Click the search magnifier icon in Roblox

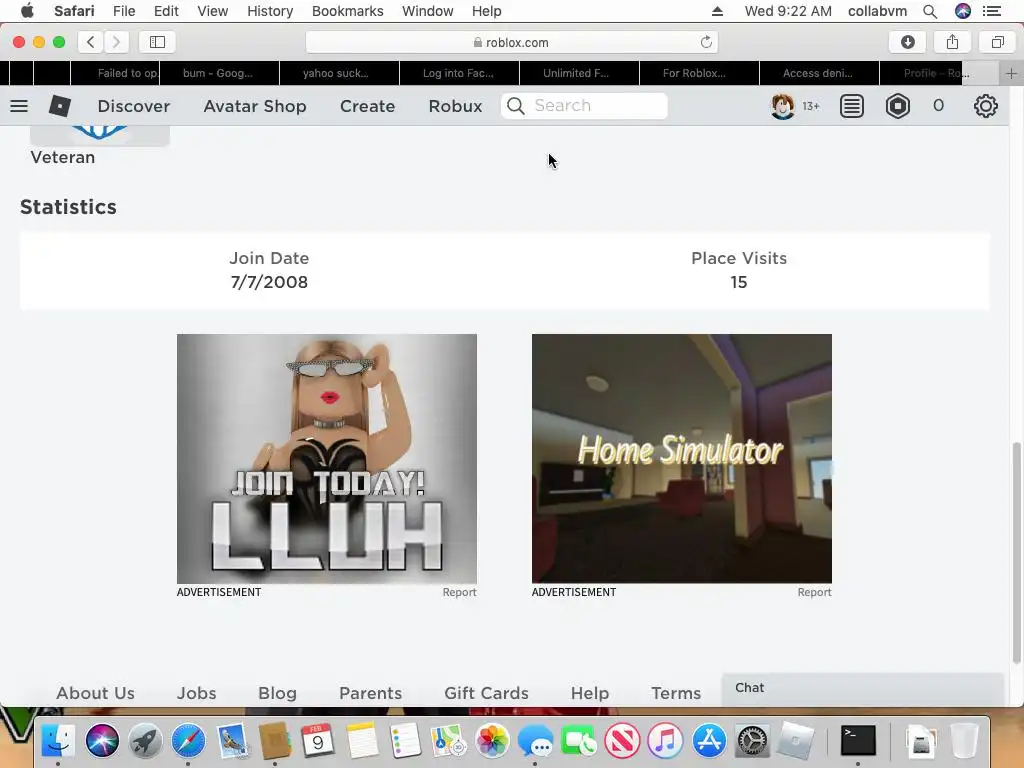tap(516, 106)
